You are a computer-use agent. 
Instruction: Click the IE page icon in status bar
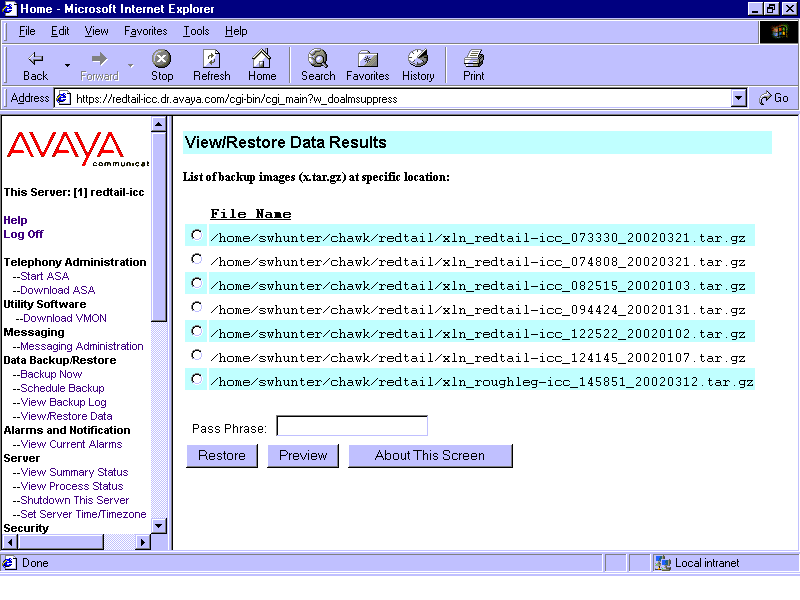click(9, 563)
